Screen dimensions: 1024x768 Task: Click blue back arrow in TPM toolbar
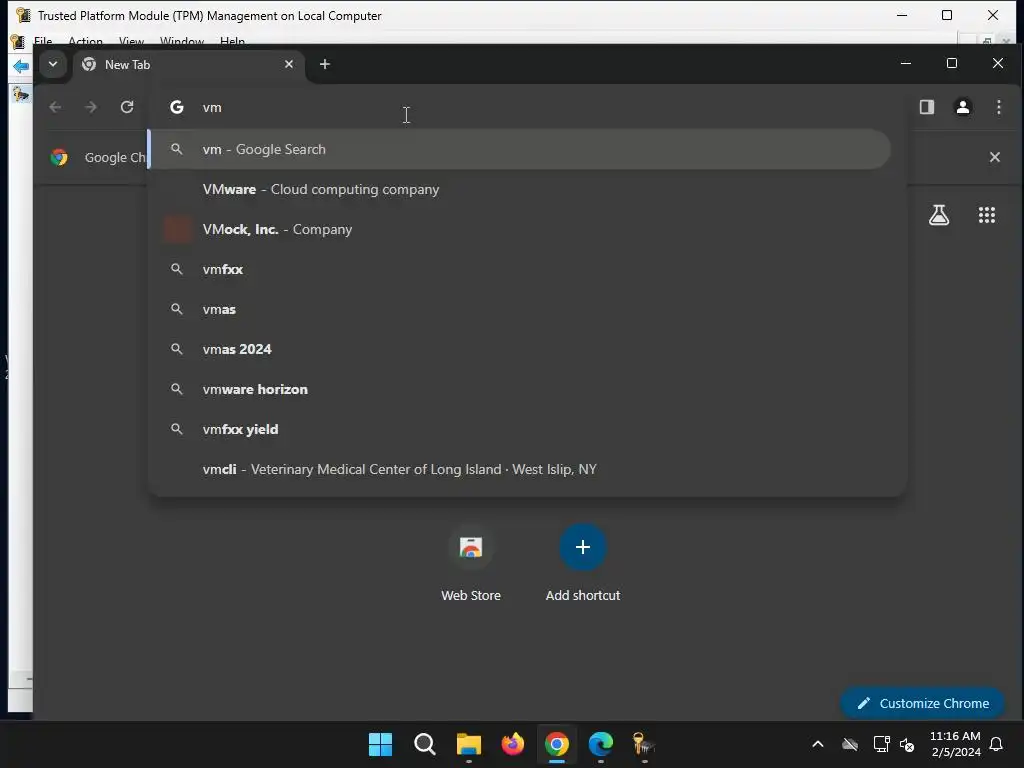click(x=20, y=66)
